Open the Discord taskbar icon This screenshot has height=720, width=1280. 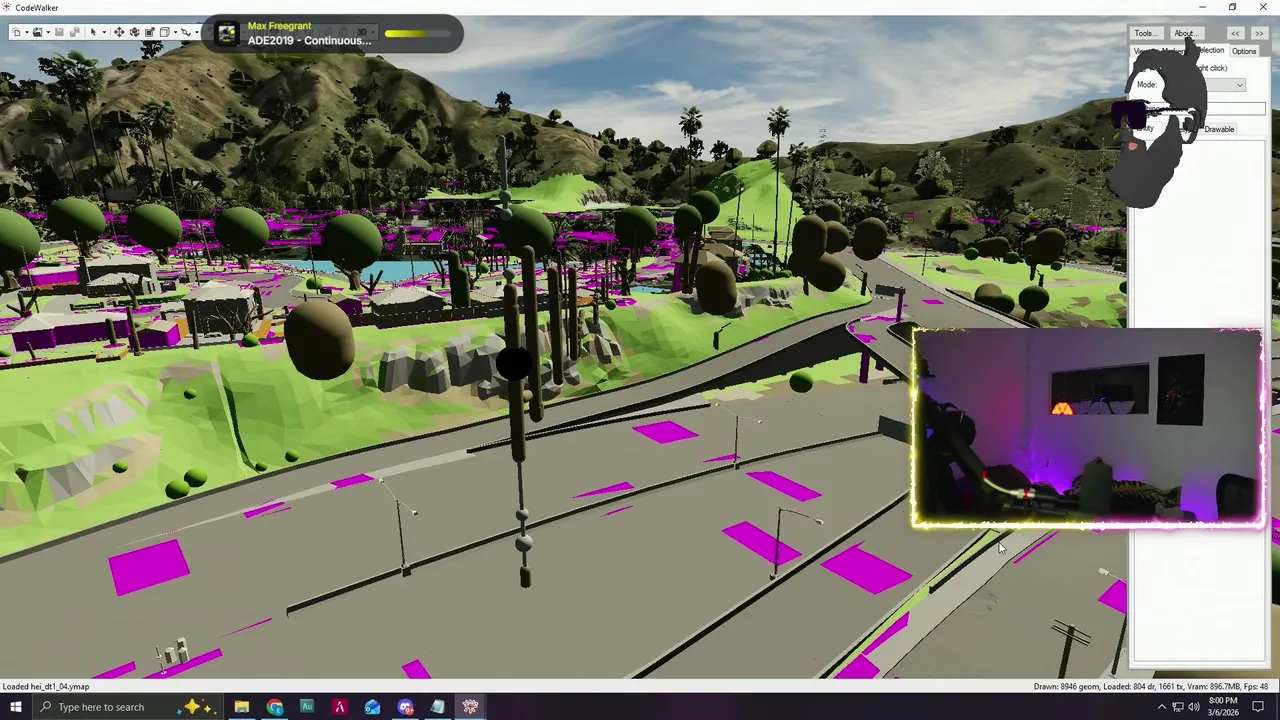coord(405,707)
